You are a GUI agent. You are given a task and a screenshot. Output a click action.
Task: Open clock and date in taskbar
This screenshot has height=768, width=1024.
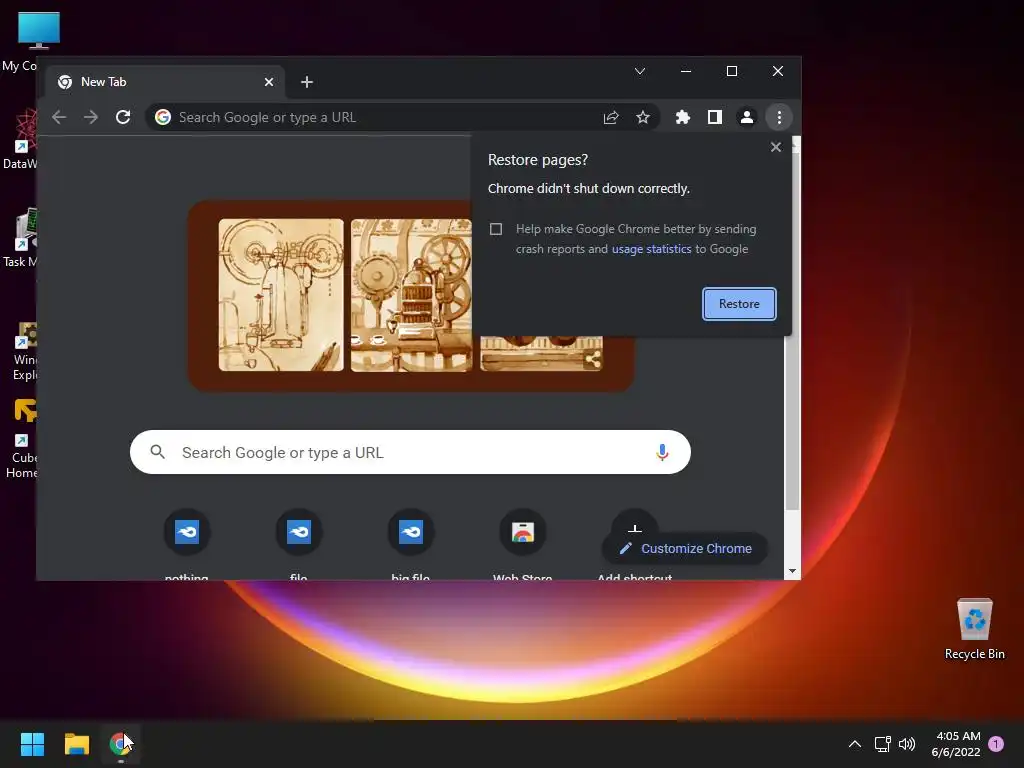pyautogui.click(x=957, y=744)
